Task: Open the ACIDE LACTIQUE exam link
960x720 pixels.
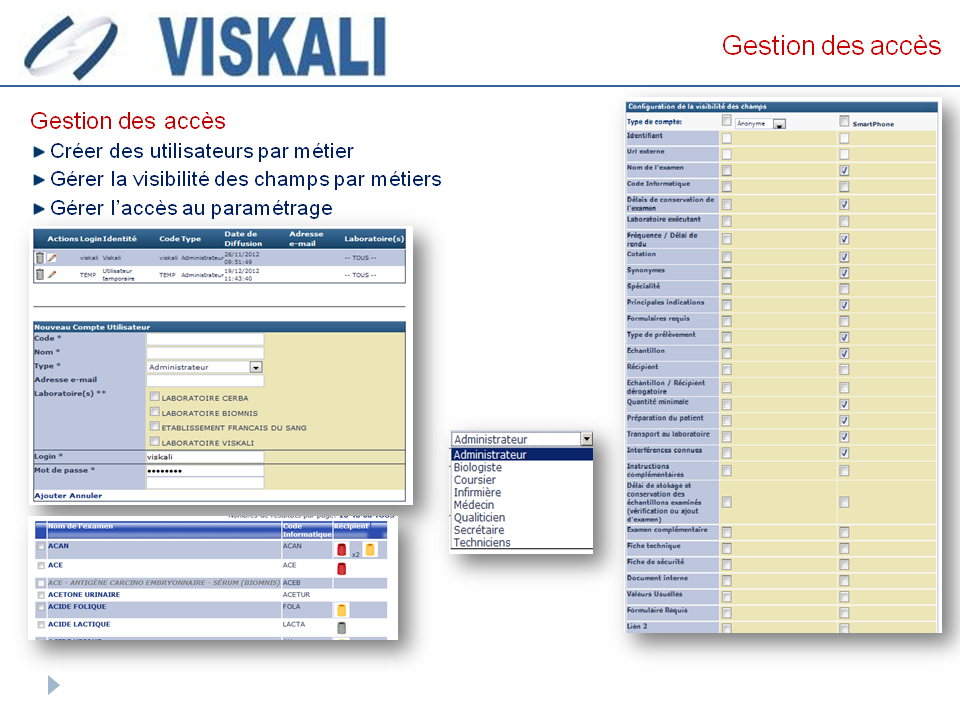Action: click(x=79, y=624)
